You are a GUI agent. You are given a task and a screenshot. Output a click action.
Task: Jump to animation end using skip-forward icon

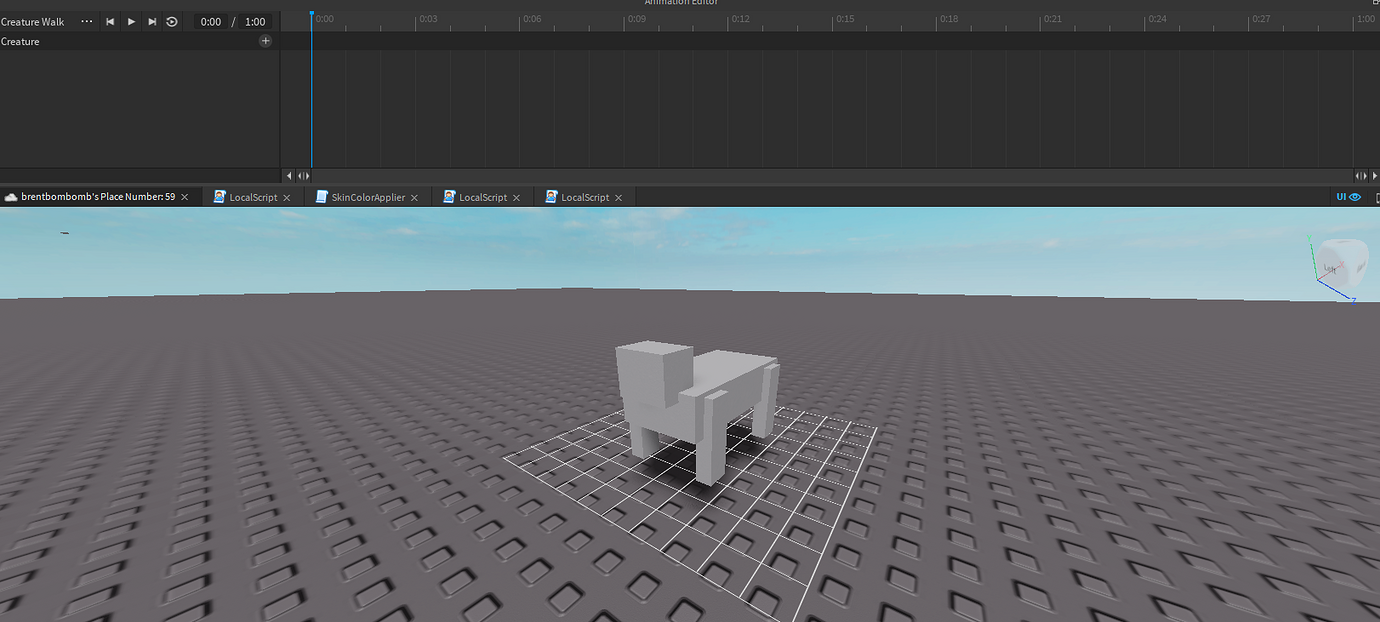click(x=152, y=21)
